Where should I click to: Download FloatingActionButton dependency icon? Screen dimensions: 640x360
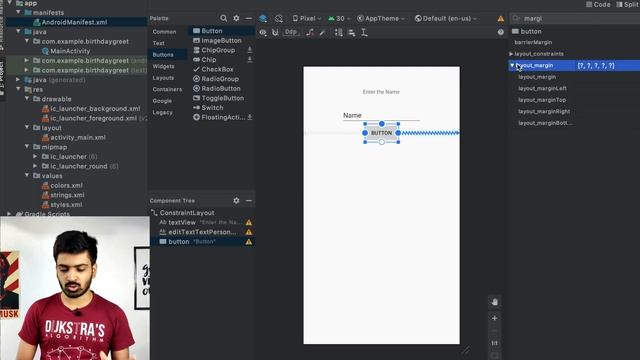tap(250, 117)
